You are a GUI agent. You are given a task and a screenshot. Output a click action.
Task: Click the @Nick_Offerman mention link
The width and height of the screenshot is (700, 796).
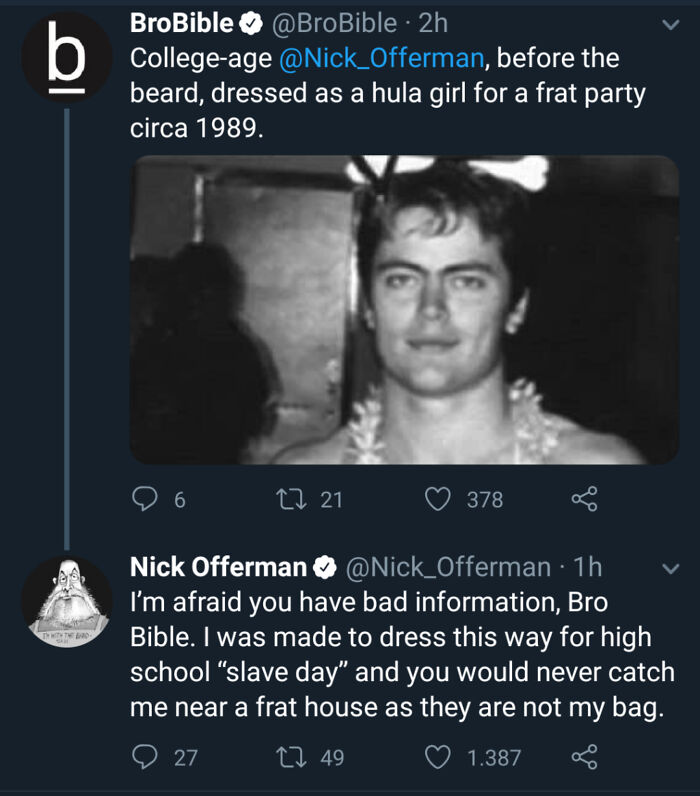tap(380, 58)
